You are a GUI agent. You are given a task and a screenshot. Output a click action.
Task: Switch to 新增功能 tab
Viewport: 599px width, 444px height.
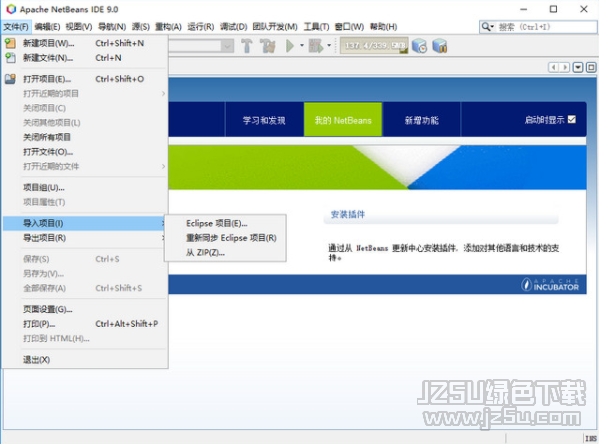(x=422, y=120)
